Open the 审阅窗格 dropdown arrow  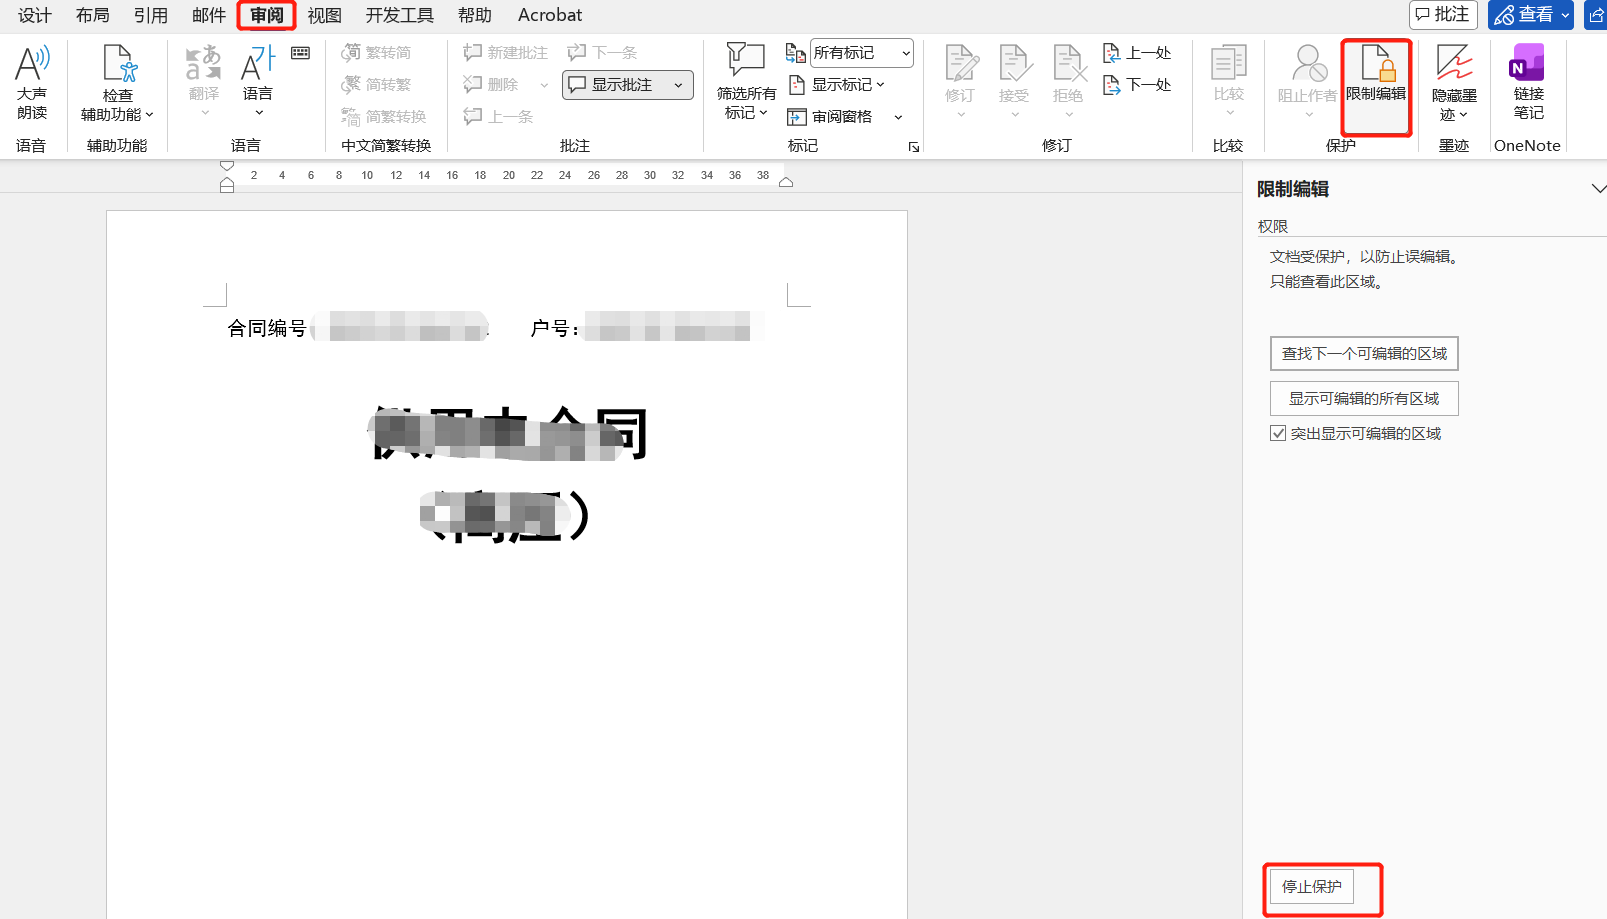[x=898, y=117]
